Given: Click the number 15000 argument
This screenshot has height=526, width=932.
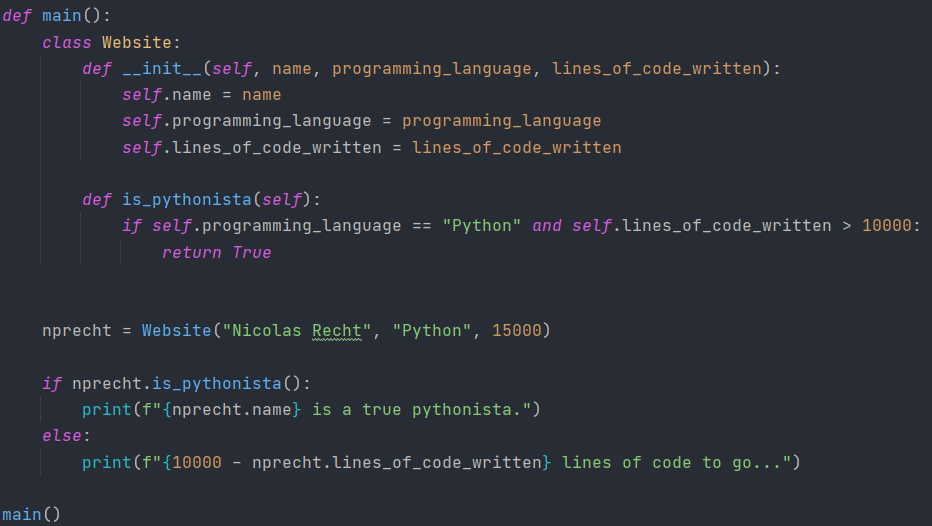Looking at the screenshot, I should (x=517, y=330).
